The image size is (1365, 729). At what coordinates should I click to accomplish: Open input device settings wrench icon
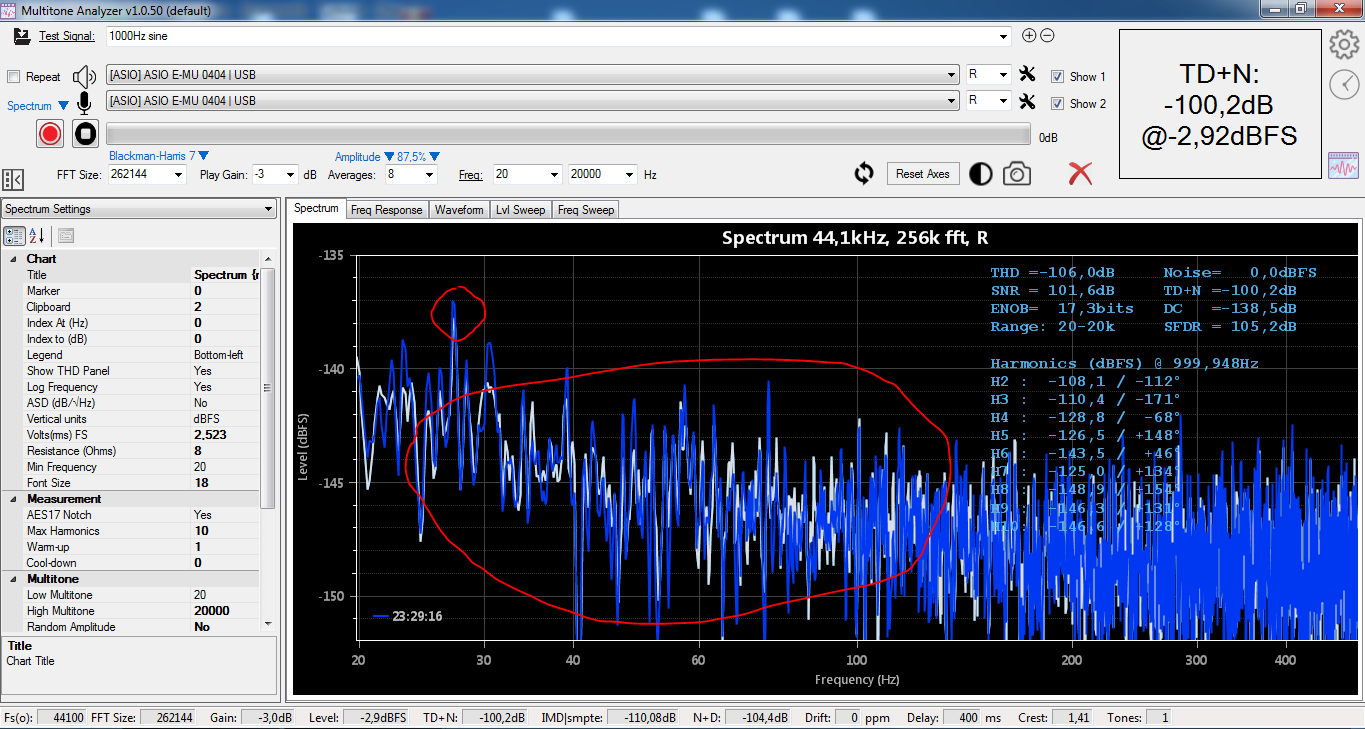(1027, 101)
